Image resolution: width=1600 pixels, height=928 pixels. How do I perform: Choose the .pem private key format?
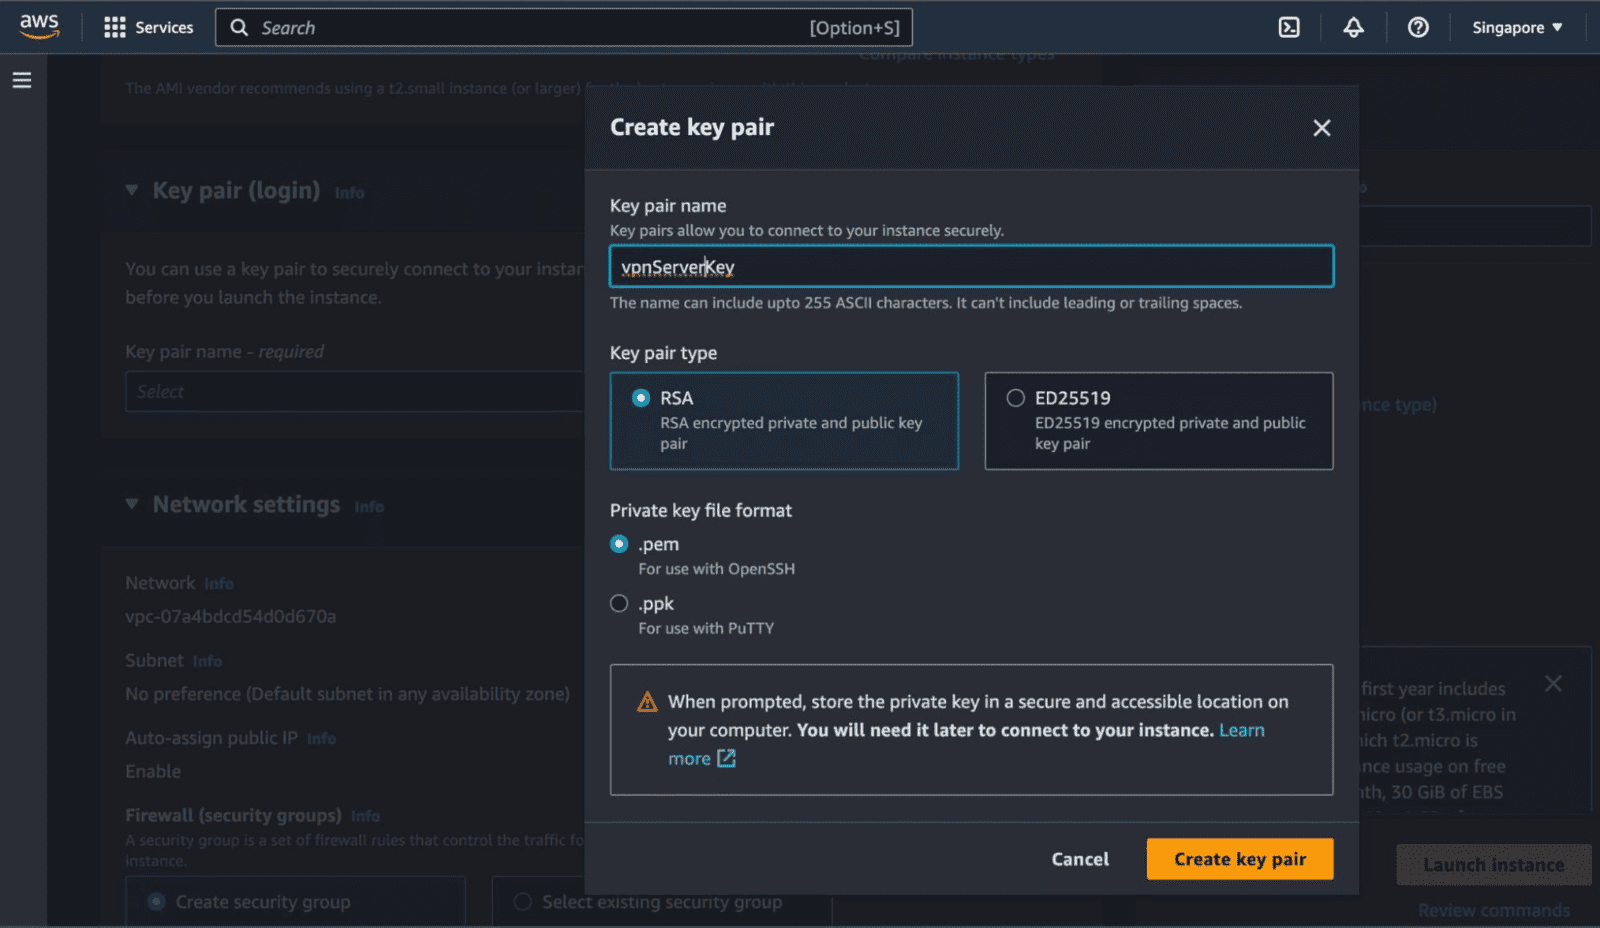619,544
